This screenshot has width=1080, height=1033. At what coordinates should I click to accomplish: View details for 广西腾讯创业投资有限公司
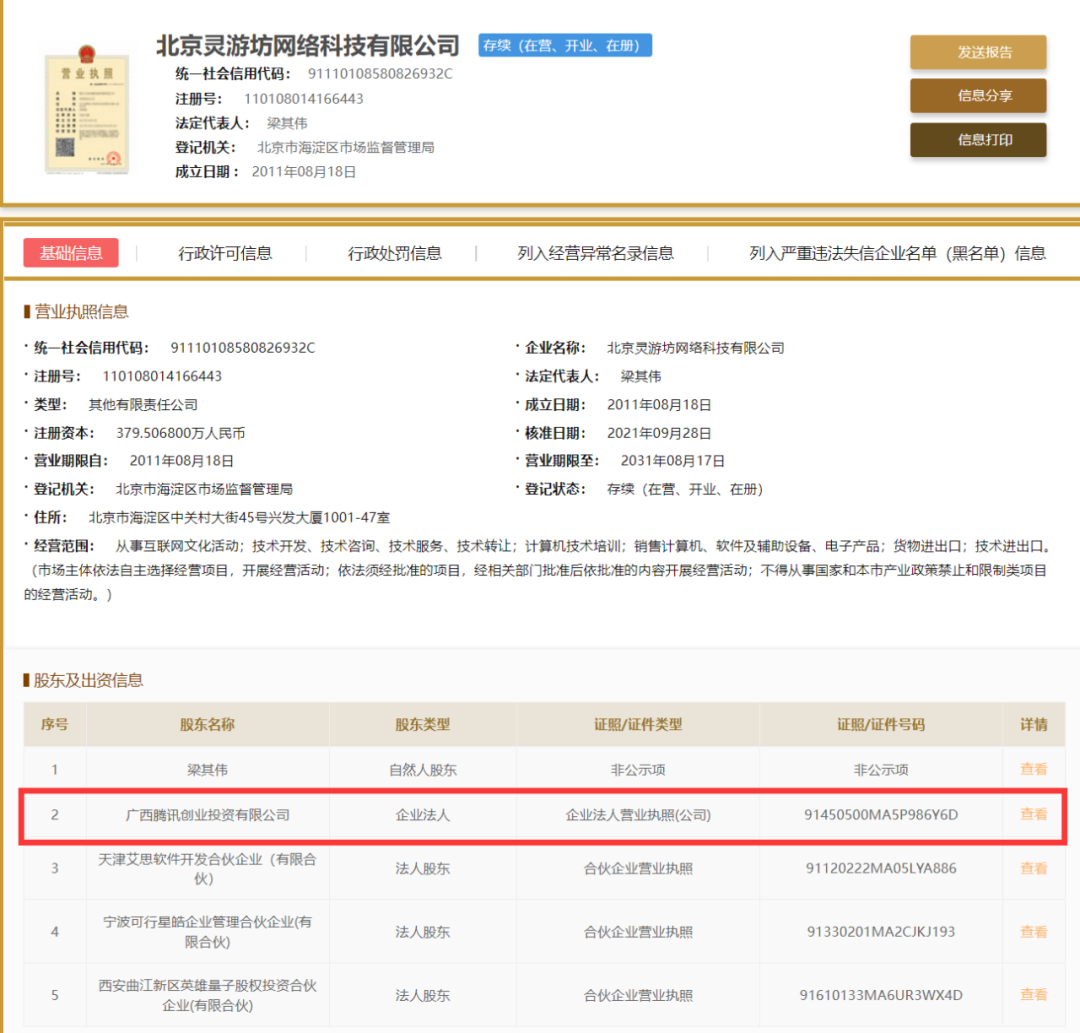click(x=1033, y=815)
